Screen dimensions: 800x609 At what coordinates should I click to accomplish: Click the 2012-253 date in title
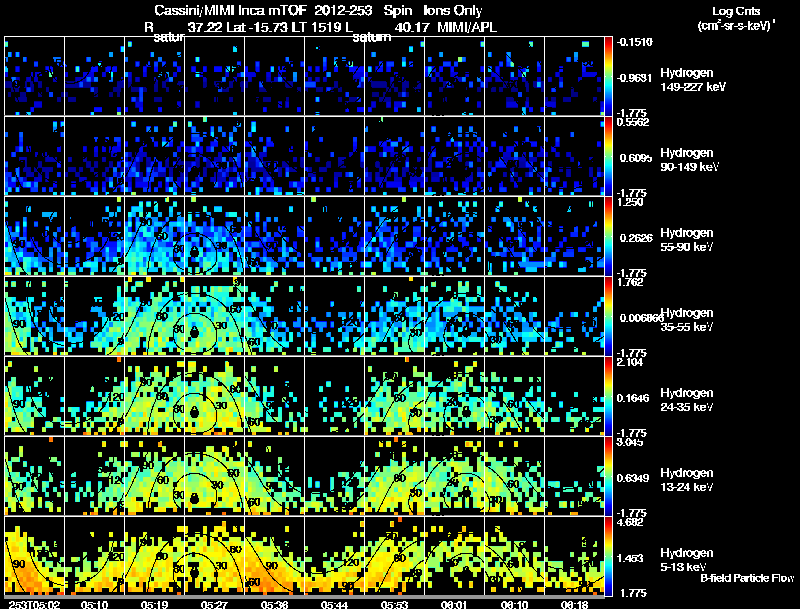tap(343, 10)
